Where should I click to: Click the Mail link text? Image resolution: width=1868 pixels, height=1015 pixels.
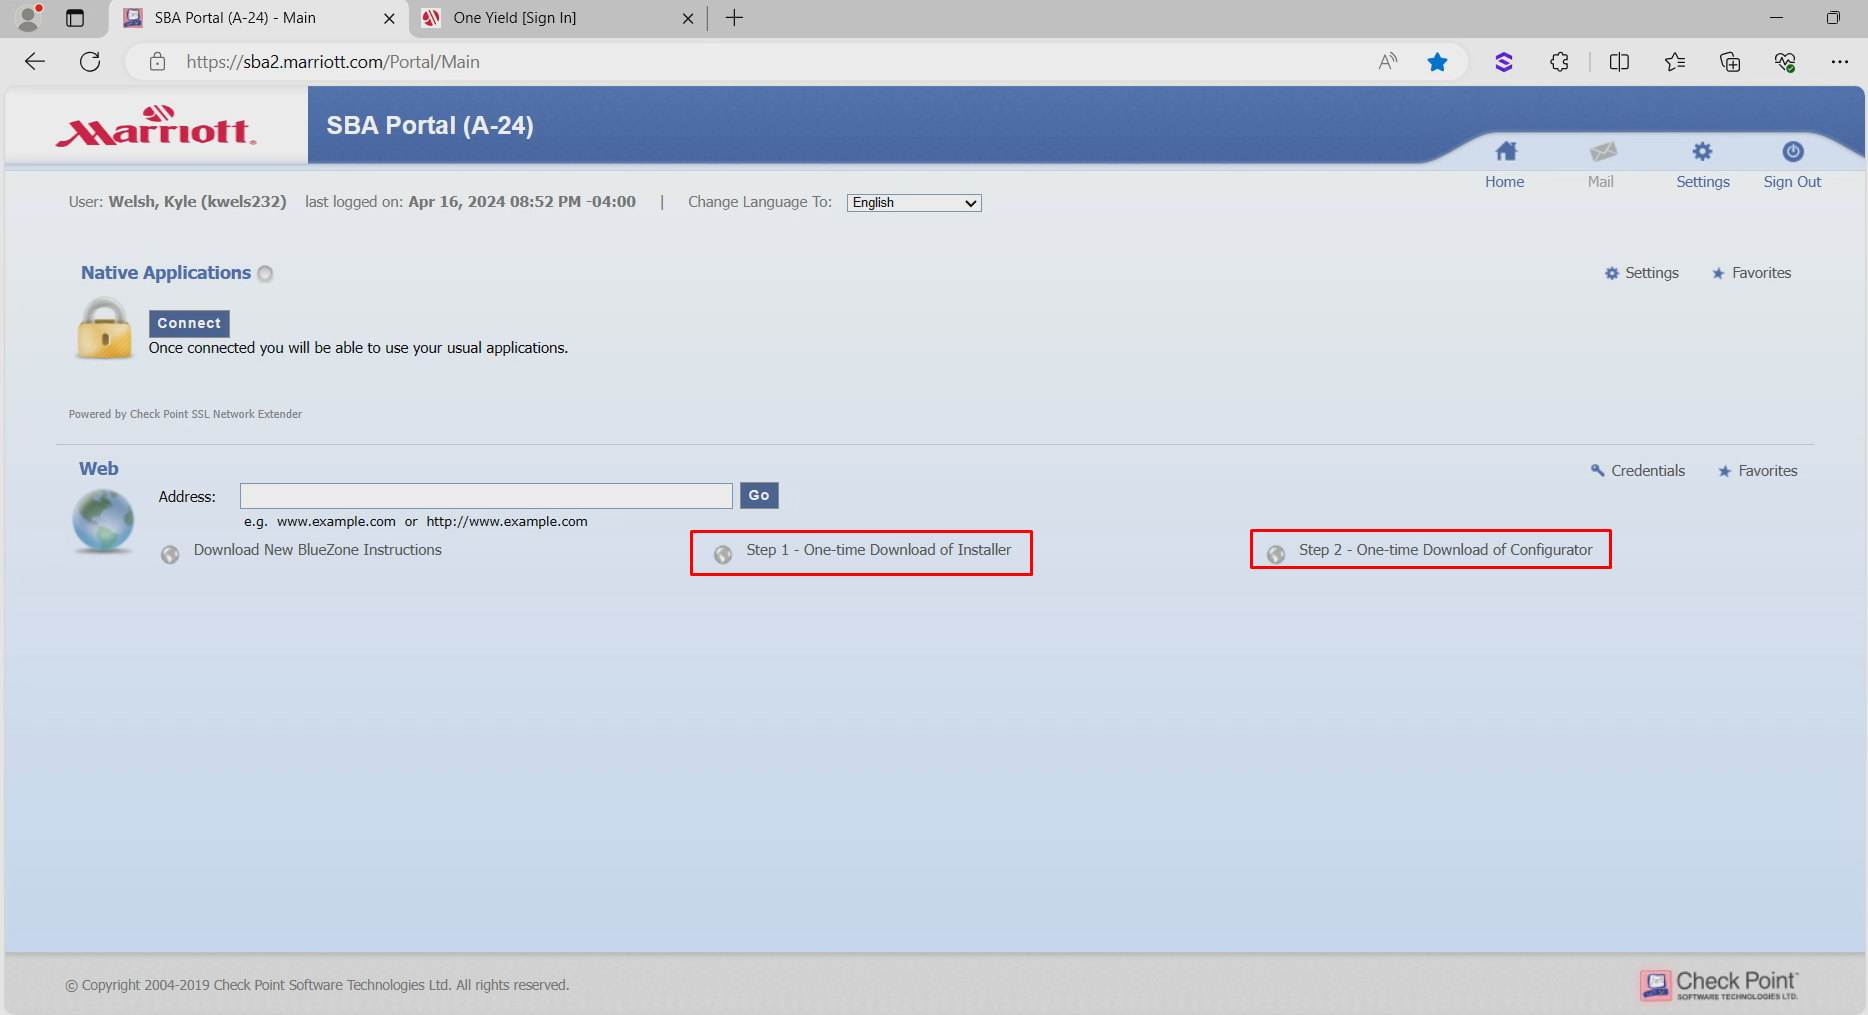click(x=1601, y=182)
